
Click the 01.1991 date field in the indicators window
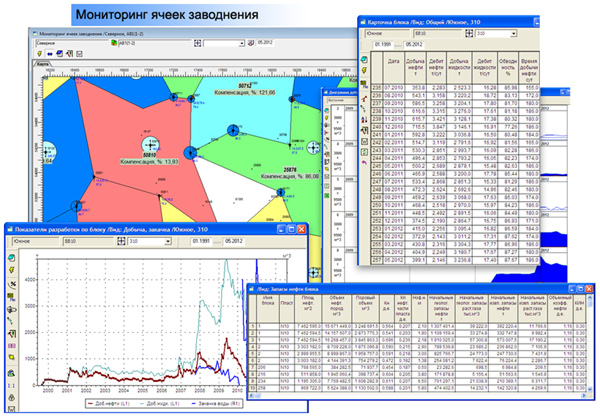coord(201,241)
